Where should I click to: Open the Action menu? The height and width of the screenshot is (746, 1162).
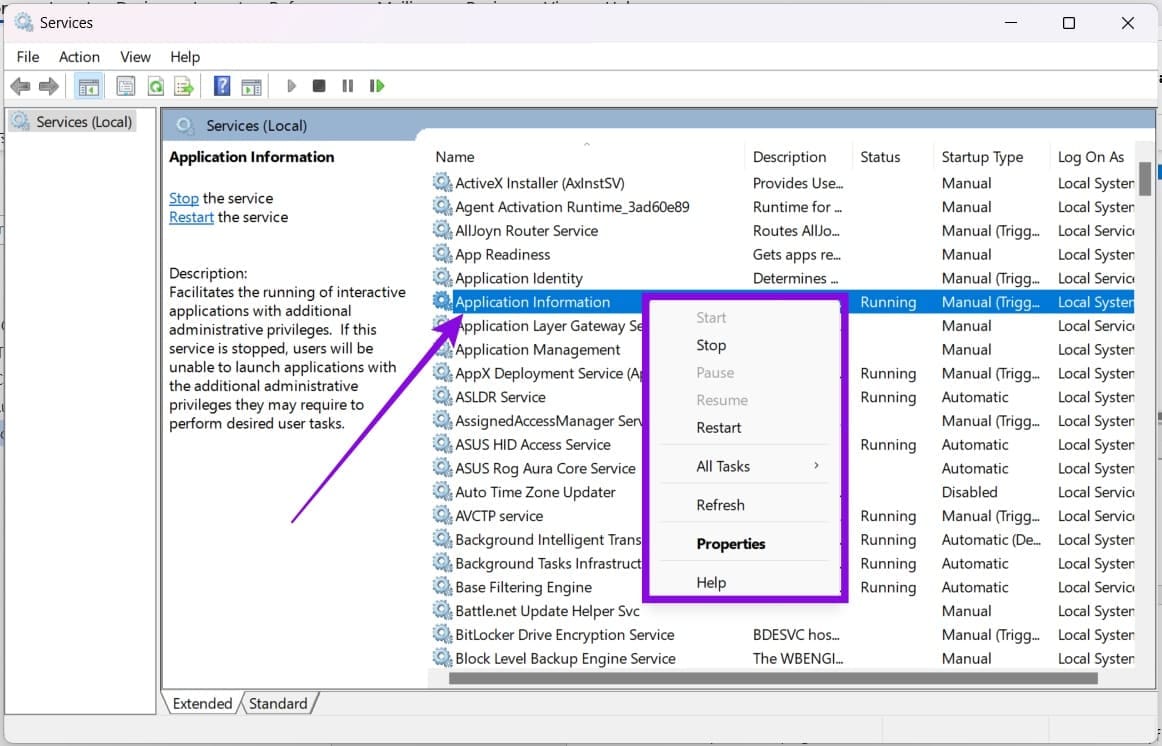[x=79, y=57]
